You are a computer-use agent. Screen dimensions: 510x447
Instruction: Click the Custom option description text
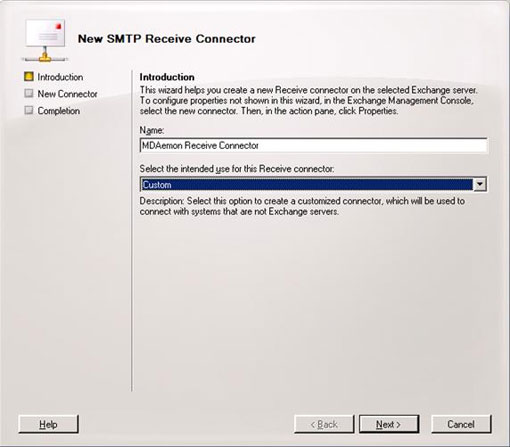(x=302, y=206)
